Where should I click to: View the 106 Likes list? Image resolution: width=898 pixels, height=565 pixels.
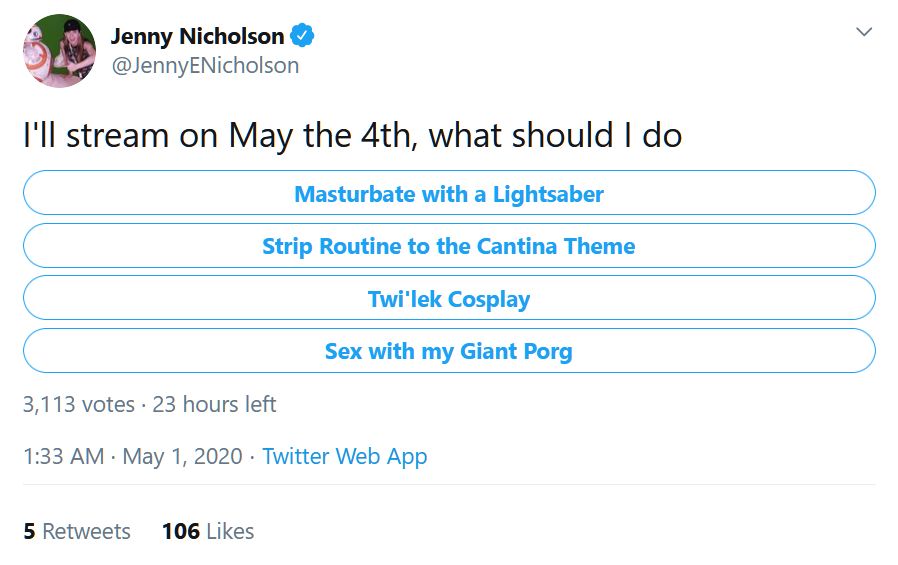pos(208,531)
